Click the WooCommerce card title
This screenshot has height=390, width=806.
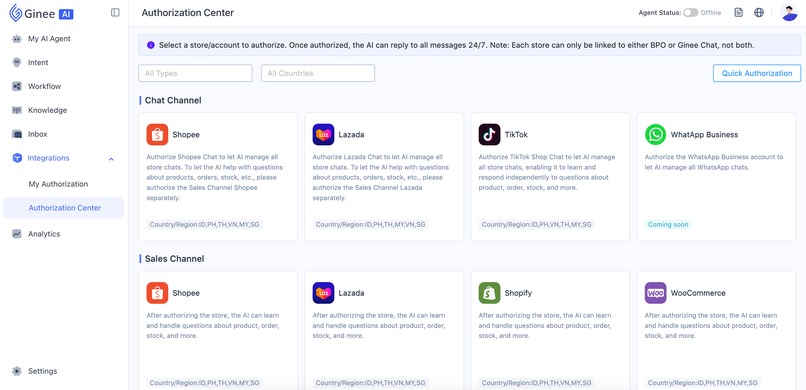click(x=698, y=293)
